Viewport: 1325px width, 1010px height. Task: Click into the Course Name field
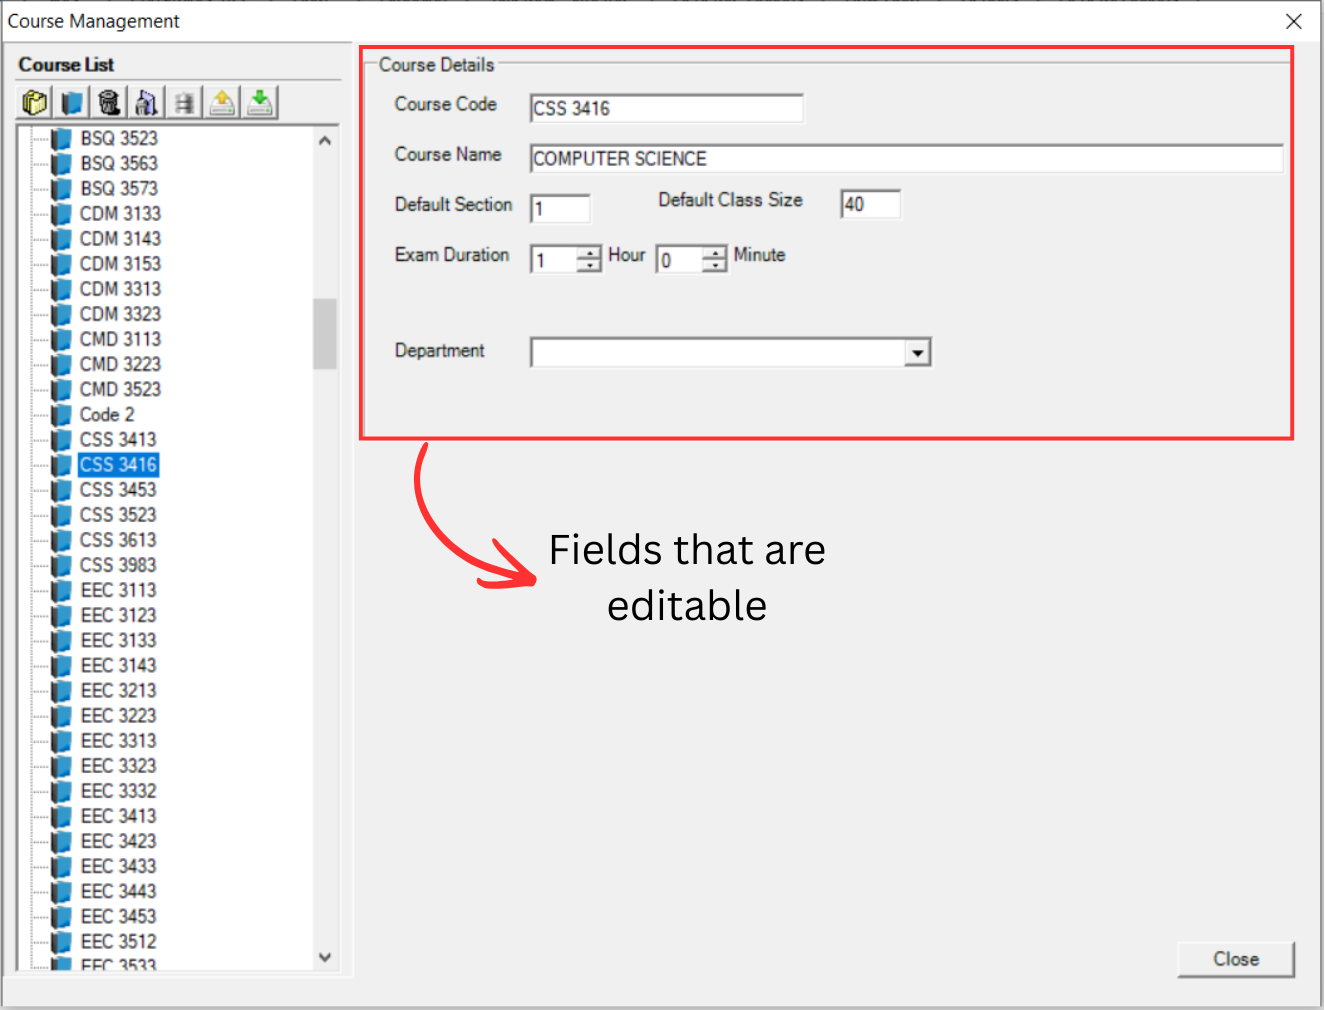coord(907,158)
